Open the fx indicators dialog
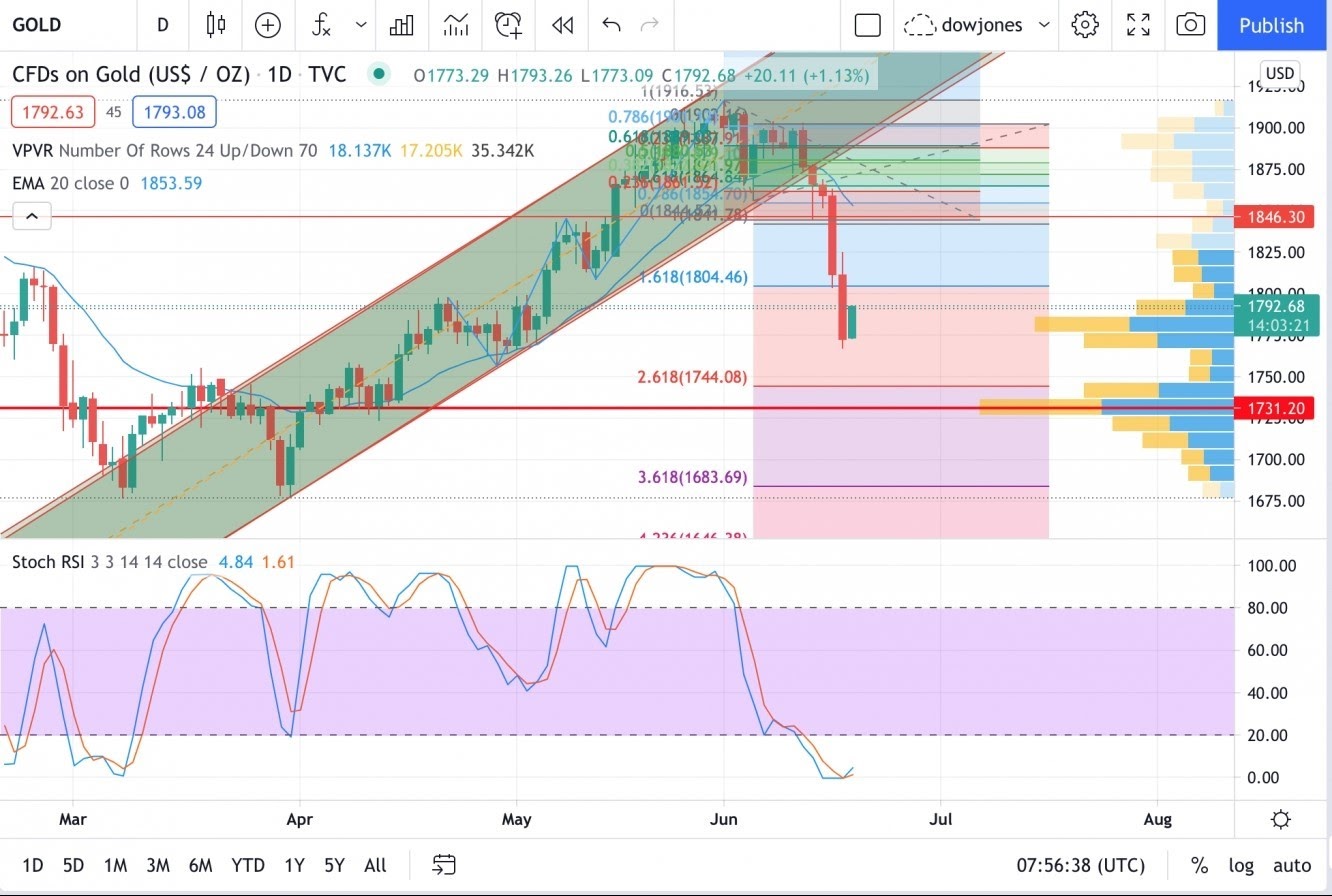1332x896 pixels. click(321, 25)
